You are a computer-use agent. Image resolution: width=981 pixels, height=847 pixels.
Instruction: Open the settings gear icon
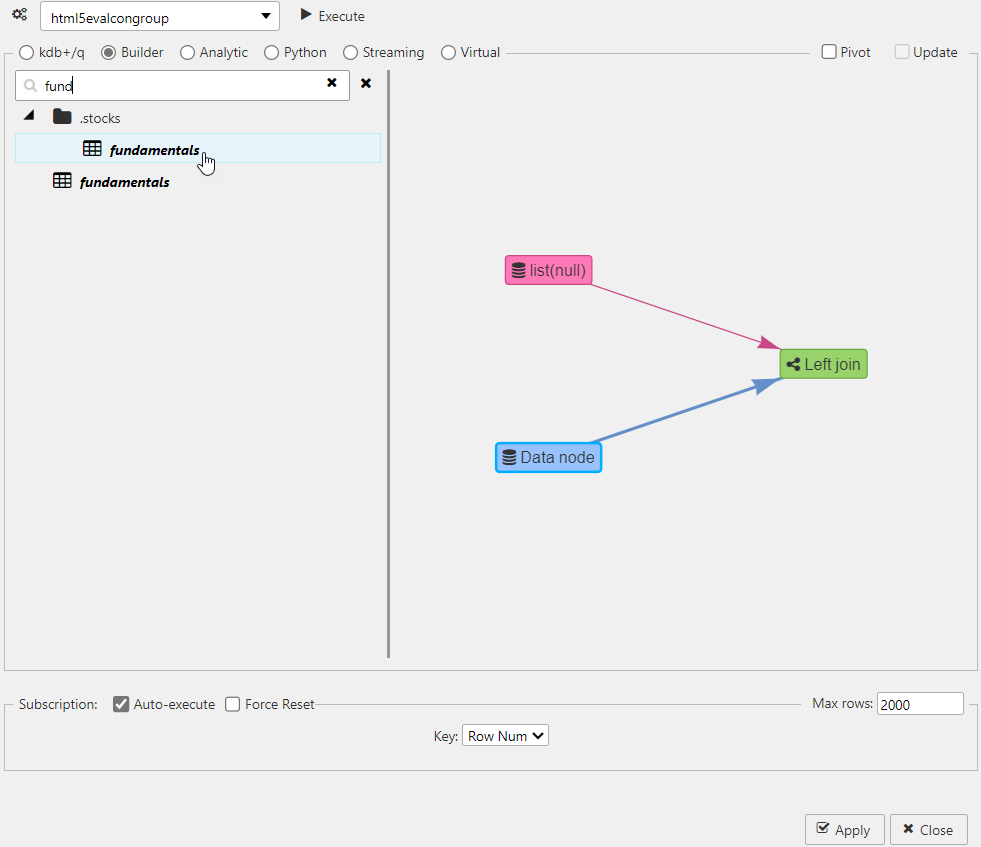click(19, 15)
